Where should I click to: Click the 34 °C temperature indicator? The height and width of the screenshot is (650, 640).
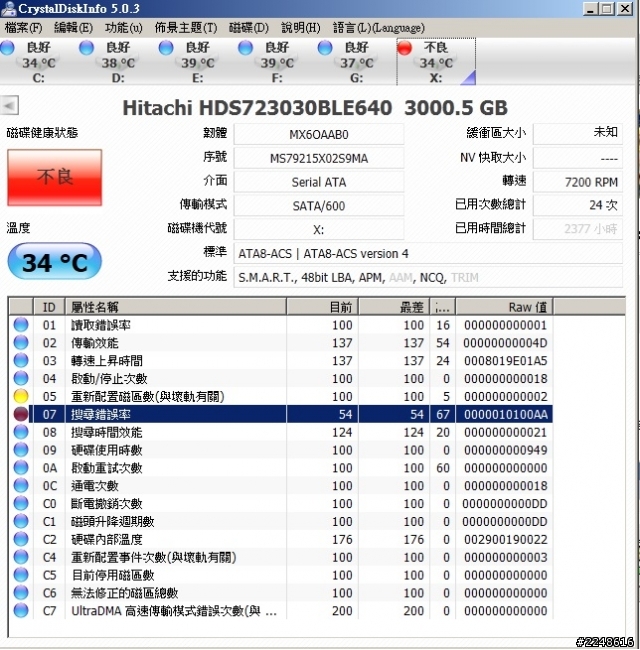tap(54, 262)
